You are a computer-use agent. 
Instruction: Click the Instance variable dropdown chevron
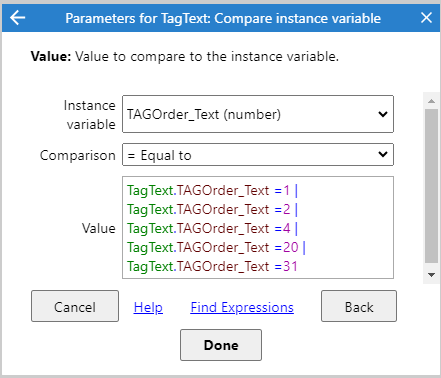pyautogui.click(x=383, y=114)
